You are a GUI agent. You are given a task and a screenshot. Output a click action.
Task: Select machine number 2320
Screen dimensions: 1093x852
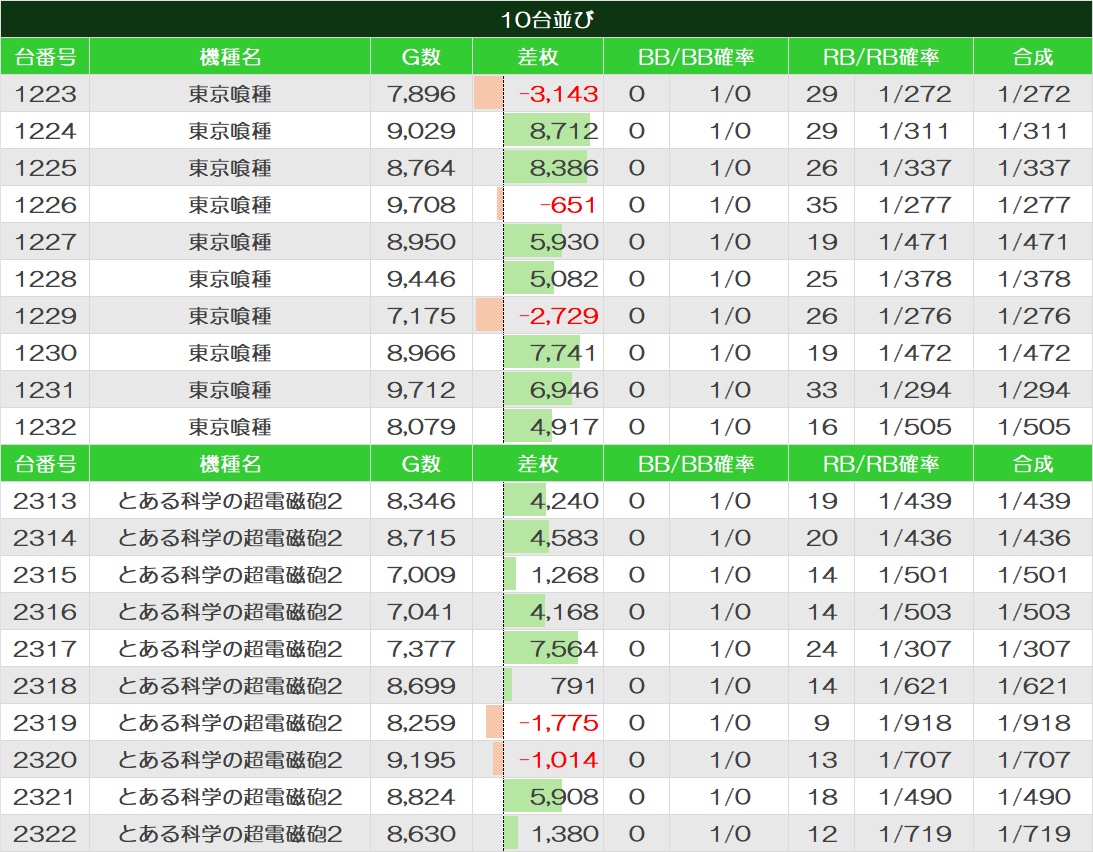(45, 759)
